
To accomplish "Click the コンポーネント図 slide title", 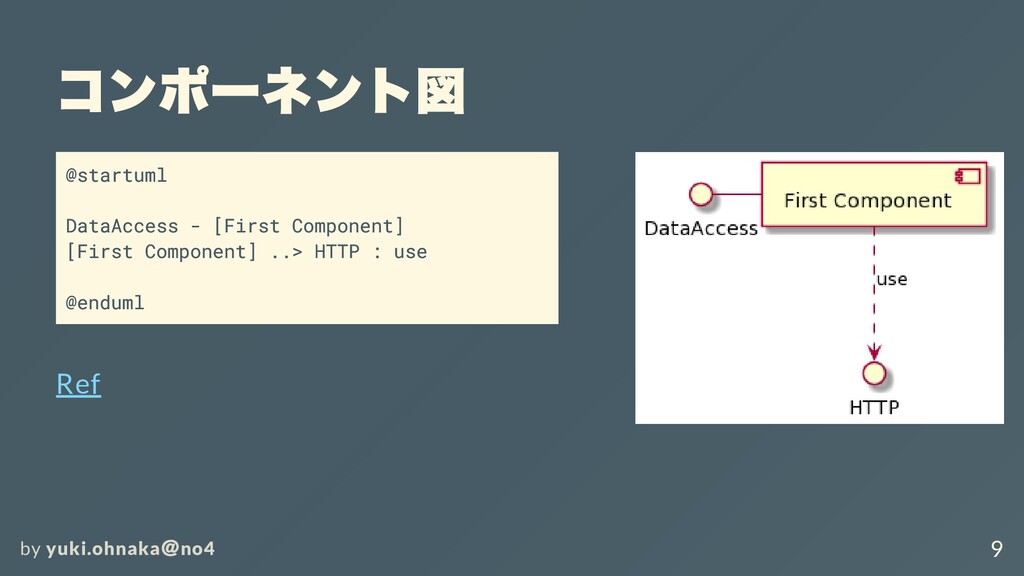I will (261, 92).
